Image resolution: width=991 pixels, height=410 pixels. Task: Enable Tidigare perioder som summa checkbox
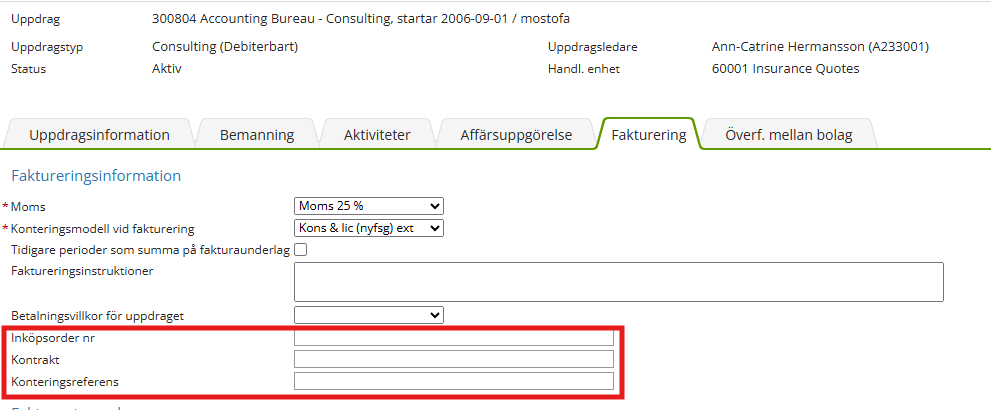[300, 250]
